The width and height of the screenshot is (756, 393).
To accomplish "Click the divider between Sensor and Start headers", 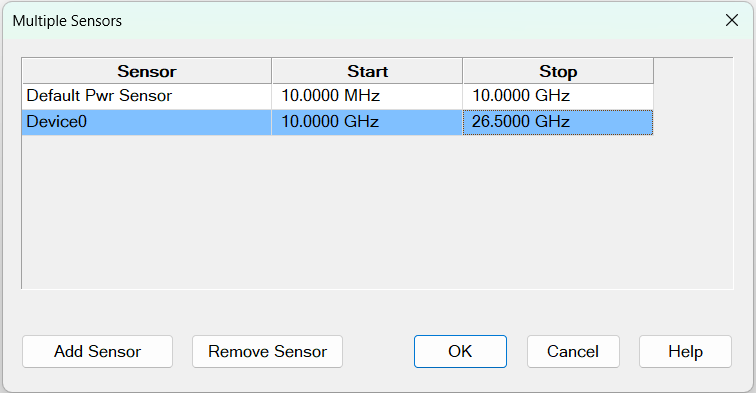I will click(271, 71).
